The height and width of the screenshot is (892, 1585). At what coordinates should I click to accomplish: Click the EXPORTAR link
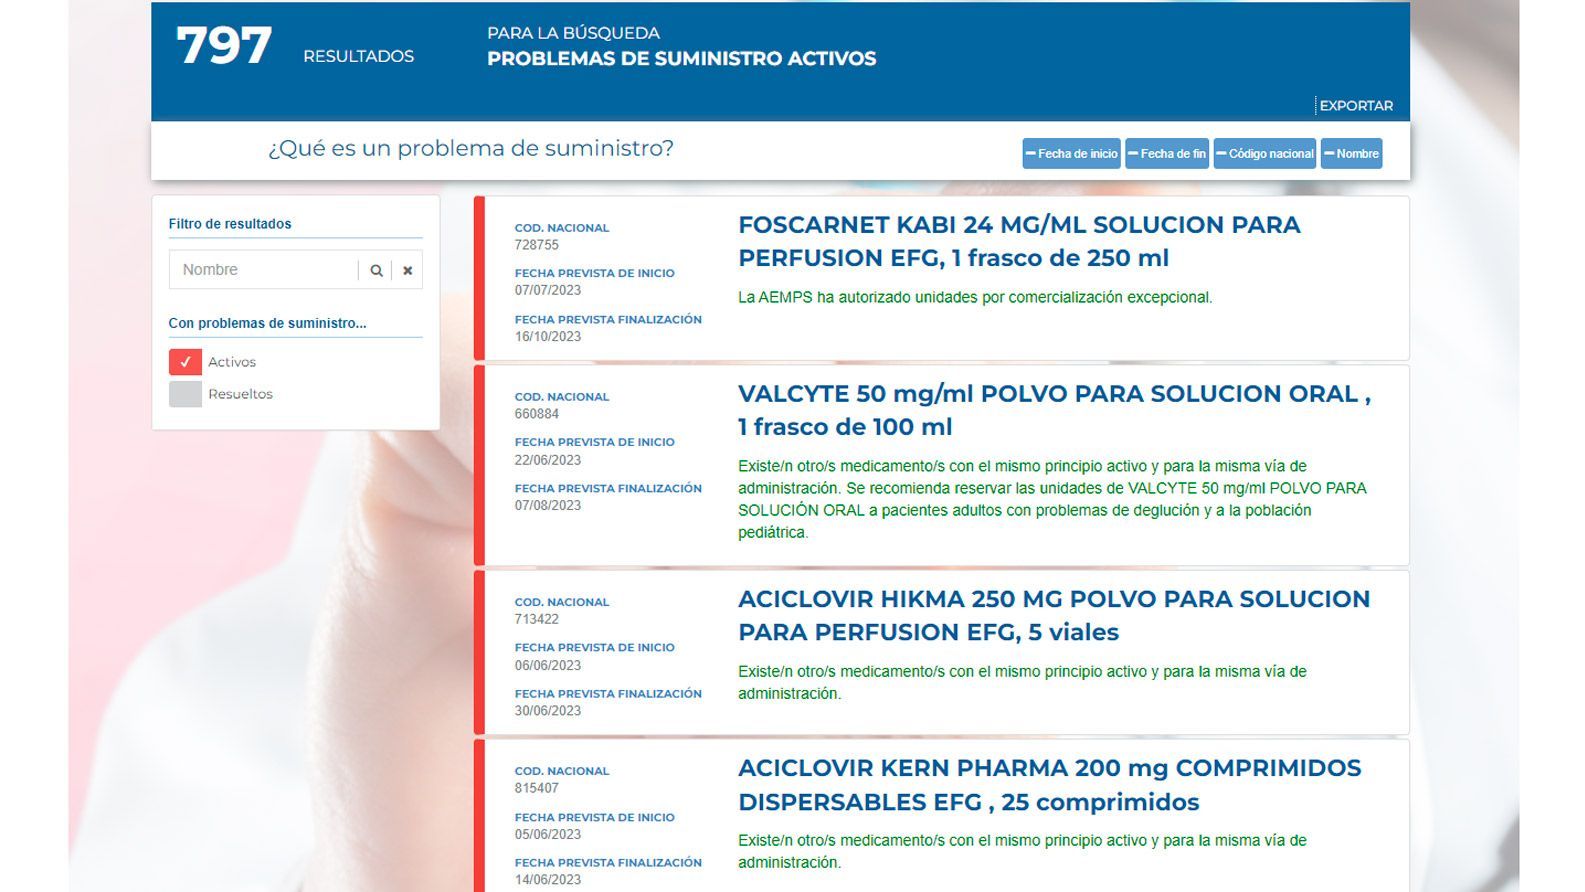coord(1356,105)
